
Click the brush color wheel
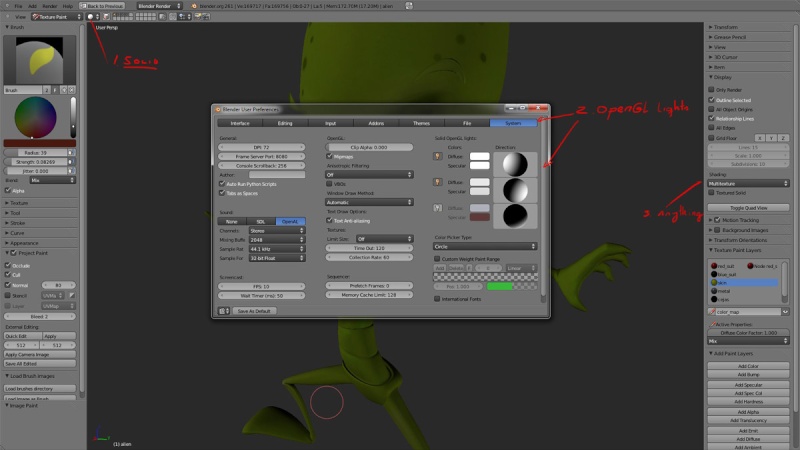(35, 117)
